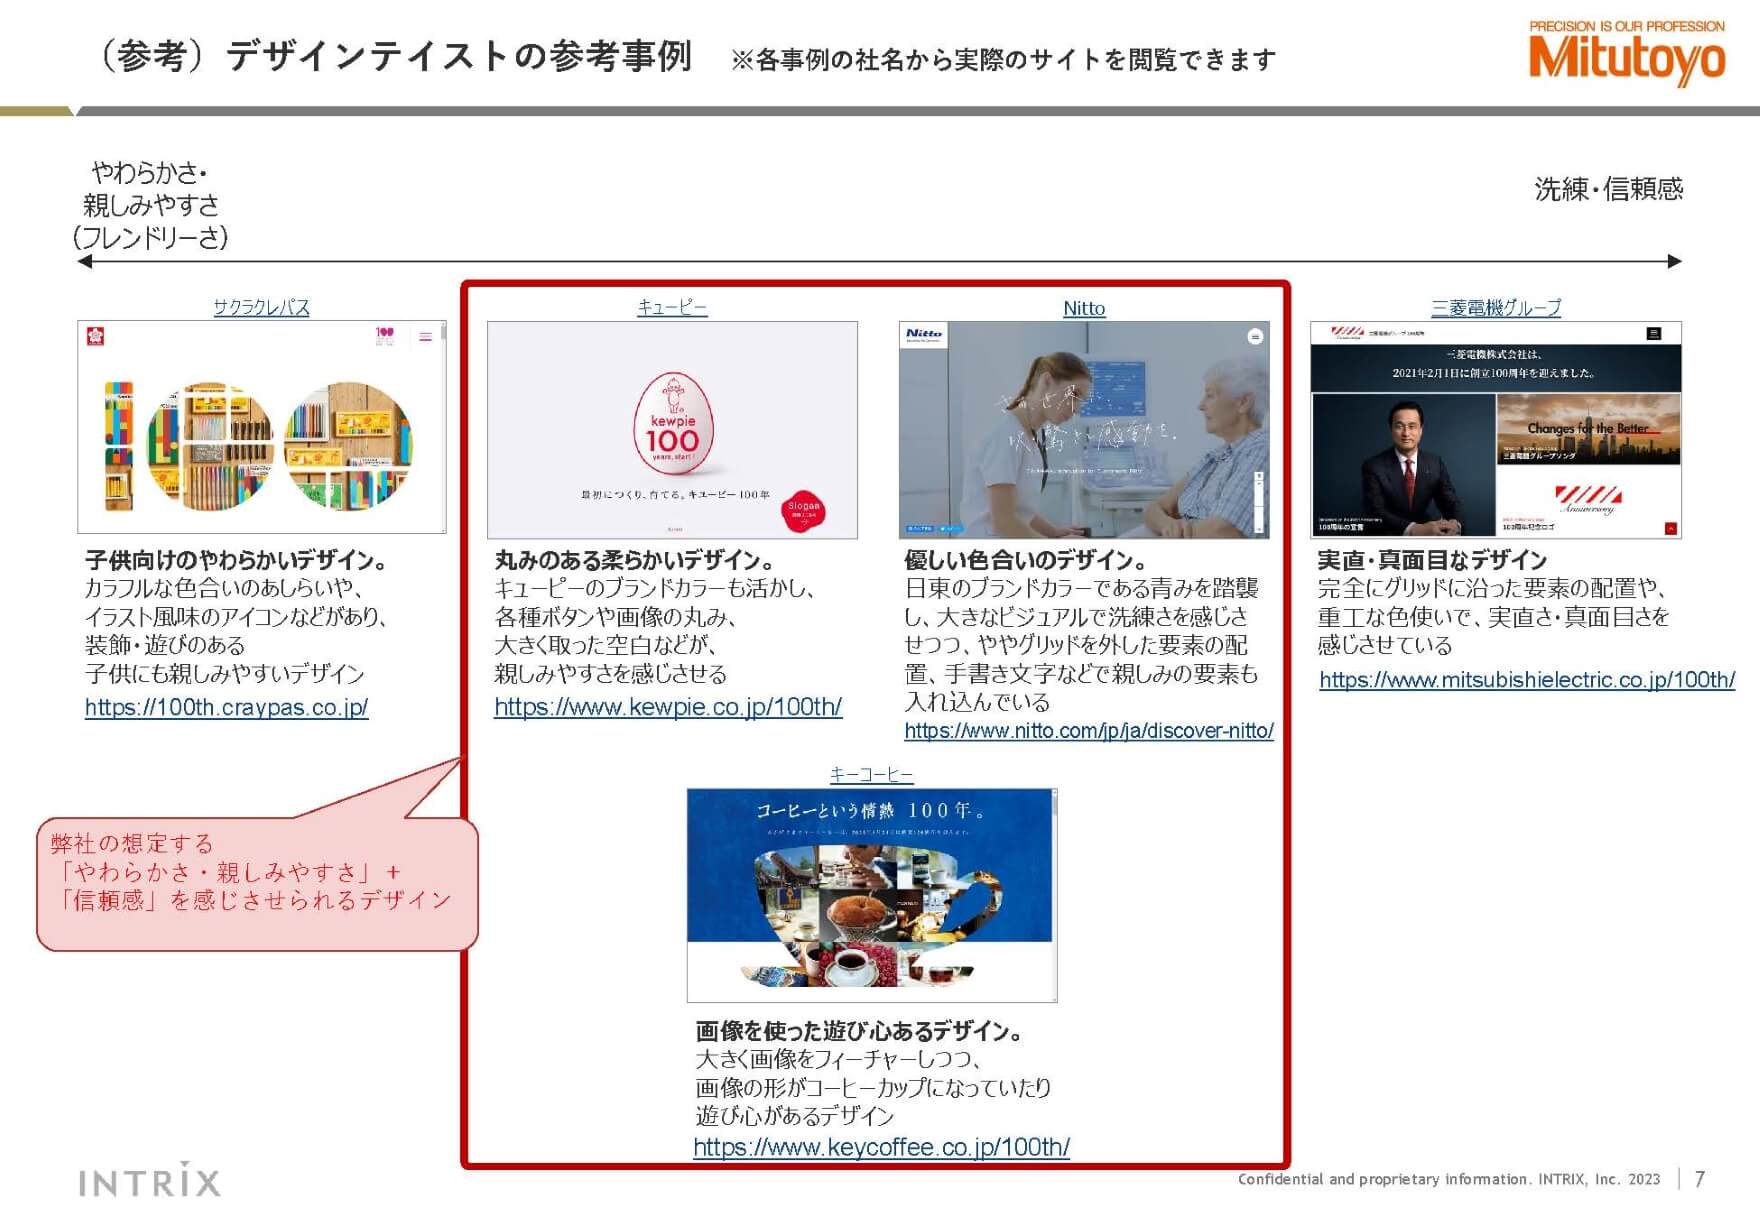Select the axis label 洗練・信頼感
The image size is (1760, 1218).
tap(1608, 188)
